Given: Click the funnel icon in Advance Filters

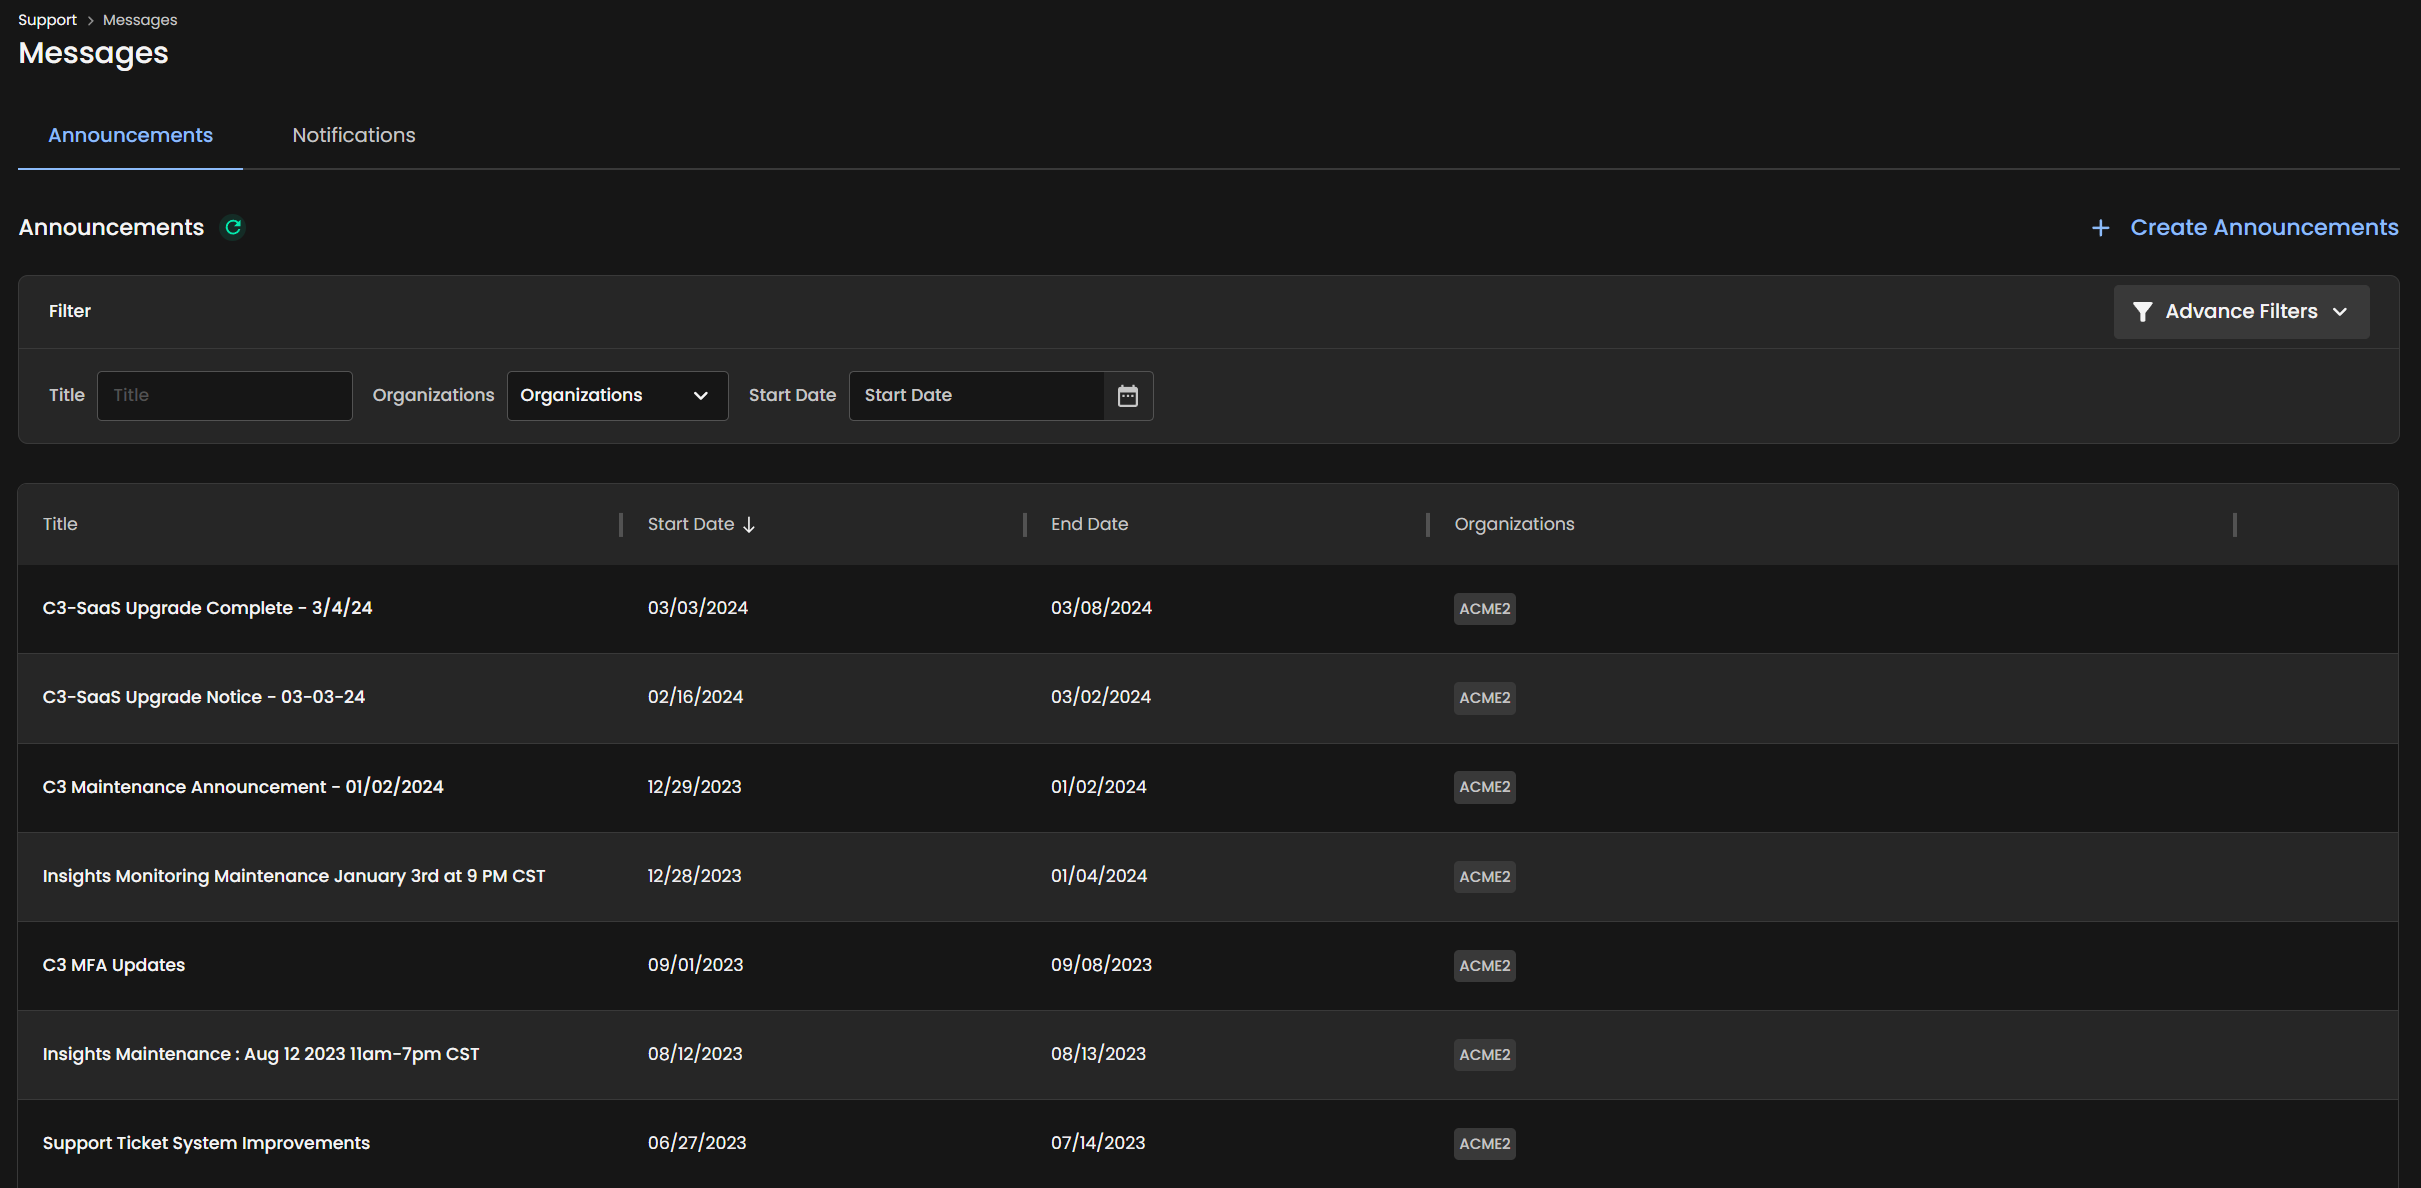Looking at the screenshot, I should [2142, 312].
